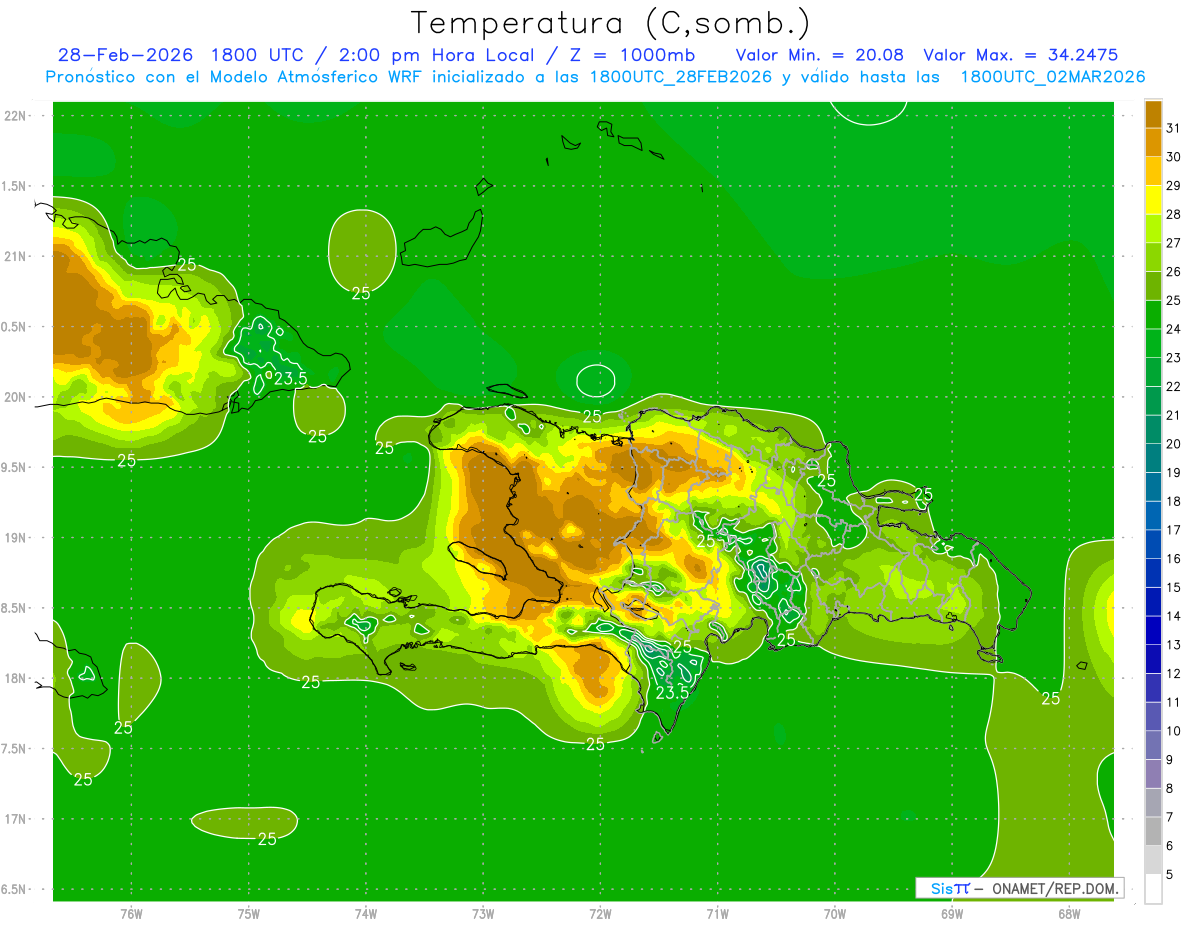Pick the gray legend swatch between 6 and 7
This screenshot has height=927, width=1200.
point(1153,831)
